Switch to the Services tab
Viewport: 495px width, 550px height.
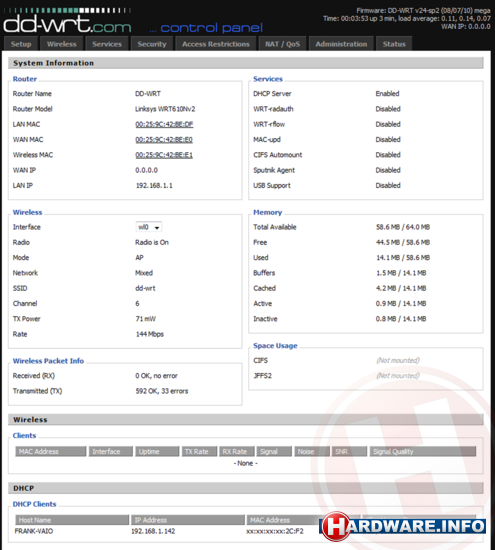point(107,44)
